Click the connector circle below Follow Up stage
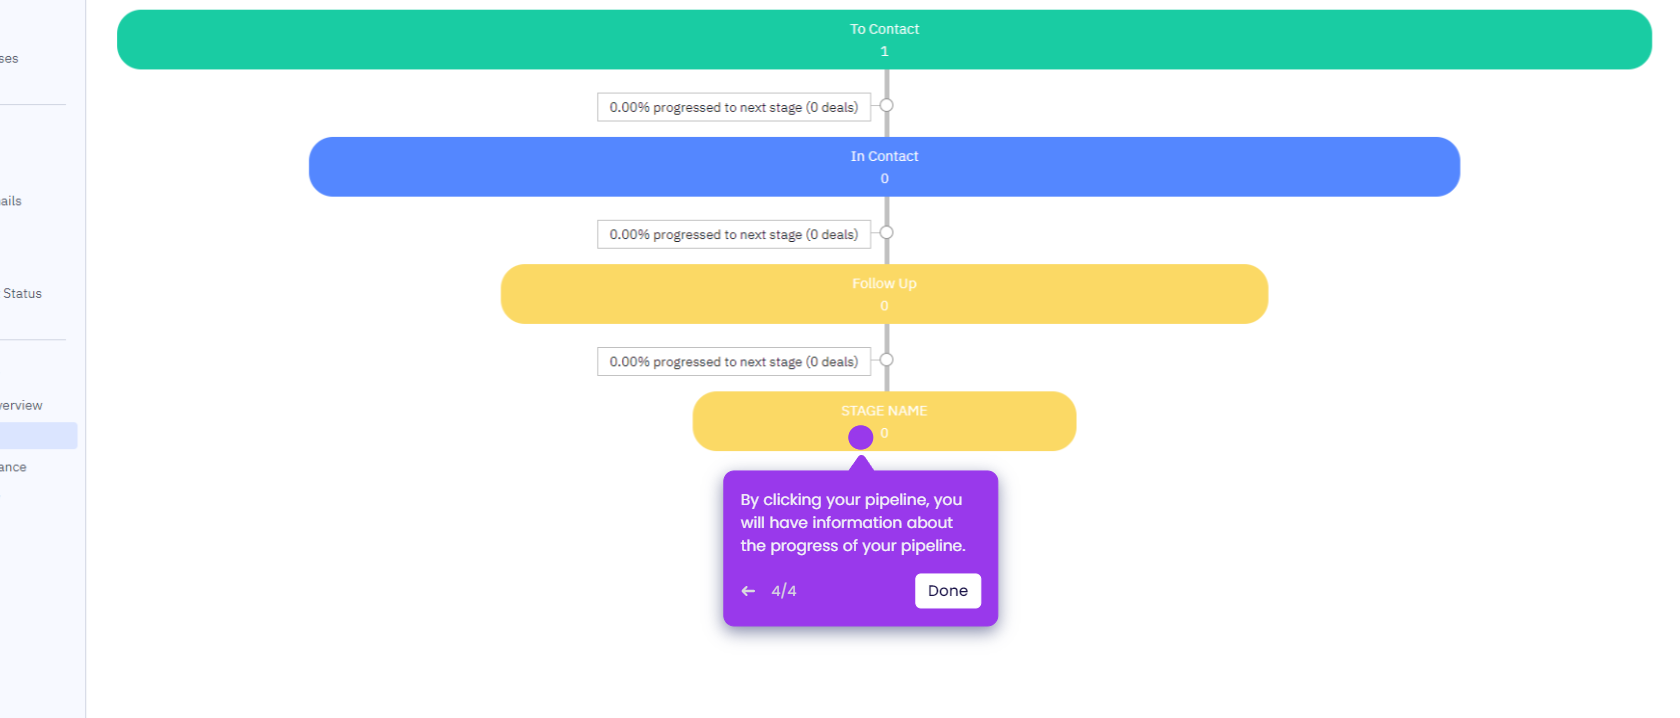The image size is (1680, 718). click(886, 360)
